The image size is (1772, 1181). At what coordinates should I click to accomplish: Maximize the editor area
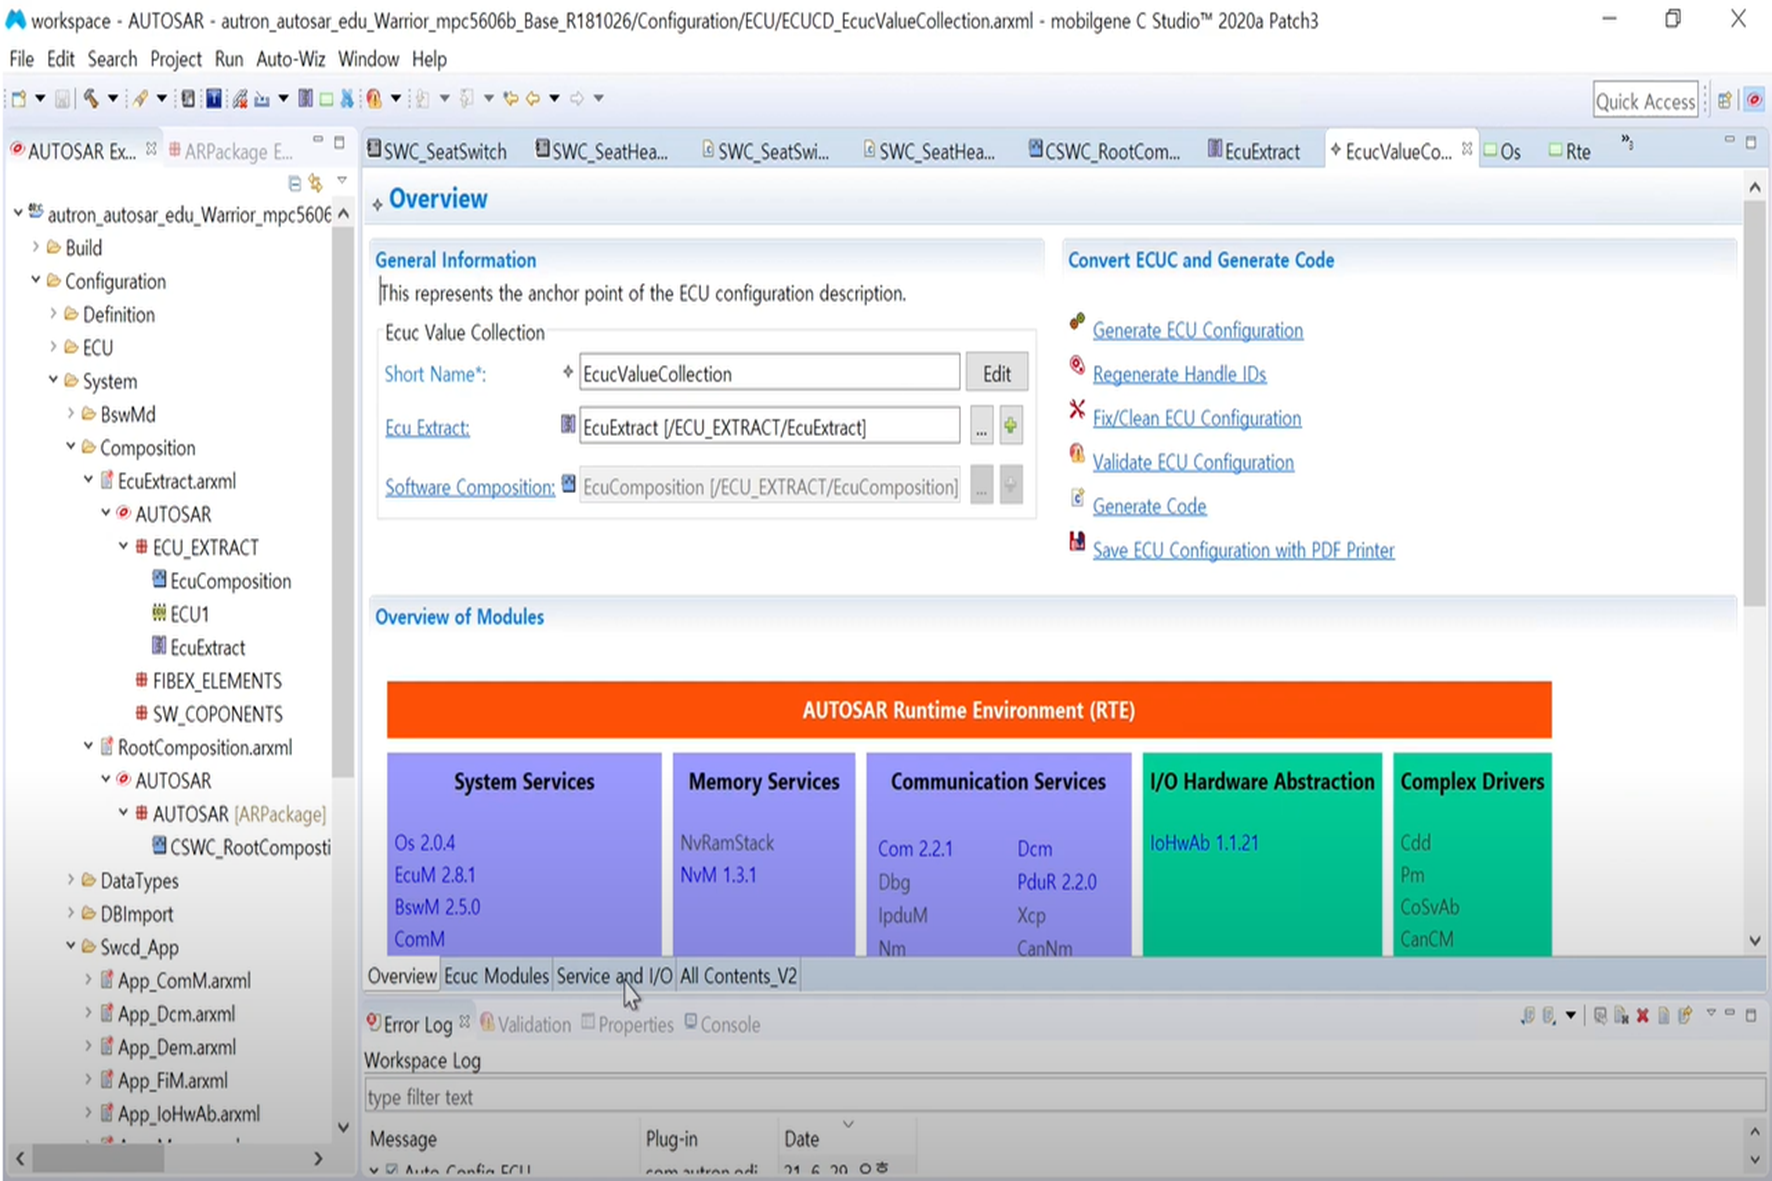[x=1751, y=142]
